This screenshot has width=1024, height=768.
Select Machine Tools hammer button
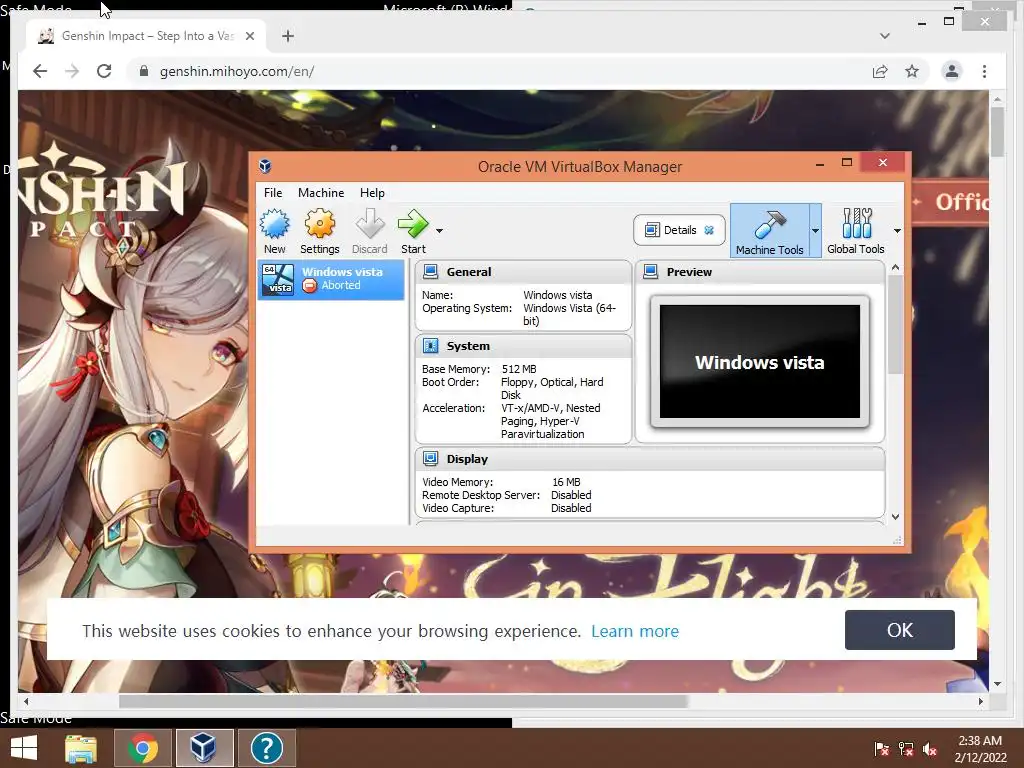pos(769,231)
